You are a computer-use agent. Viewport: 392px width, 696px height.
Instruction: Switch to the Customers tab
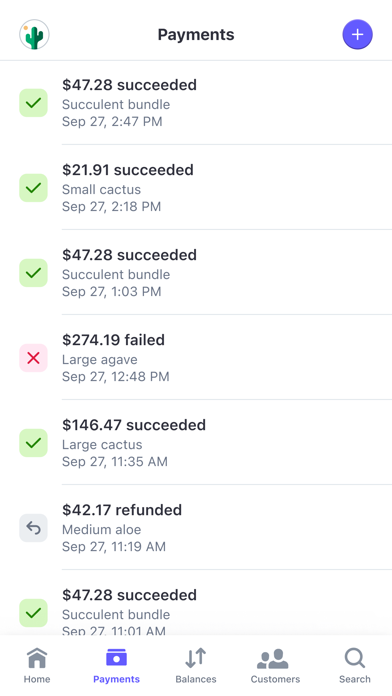(275, 665)
